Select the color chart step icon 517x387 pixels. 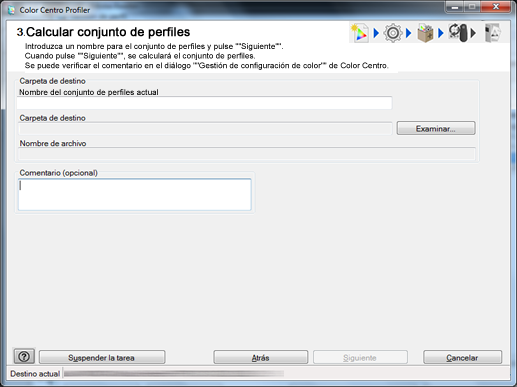tap(360, 33)
